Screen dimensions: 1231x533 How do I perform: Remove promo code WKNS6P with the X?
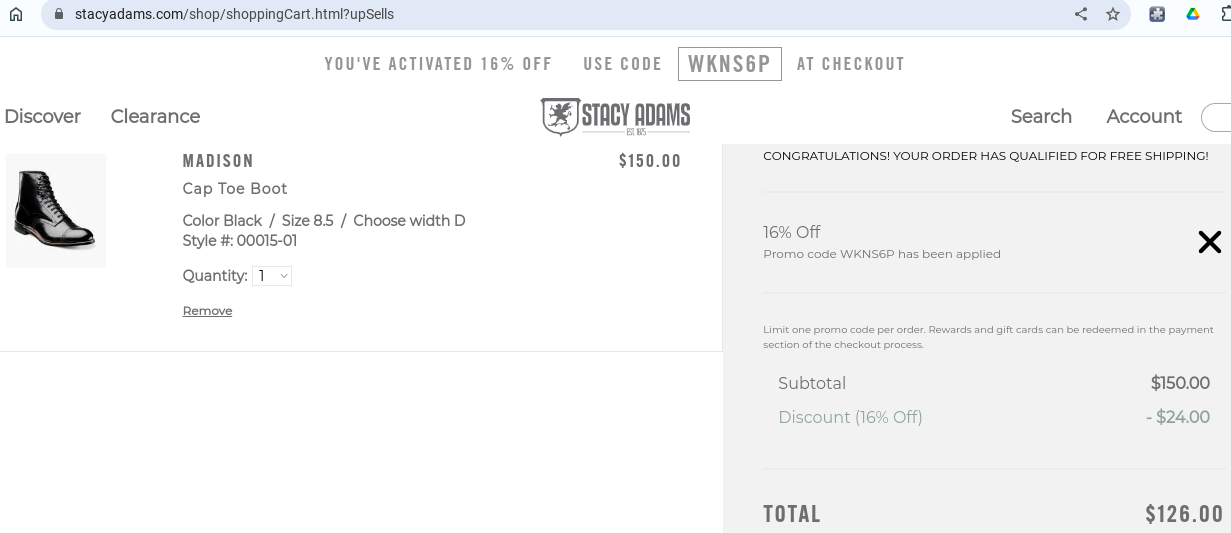(1209, 241)
